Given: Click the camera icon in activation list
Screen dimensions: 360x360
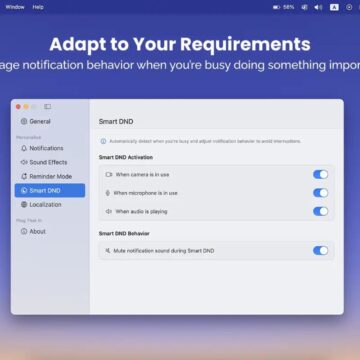Looking at the screenshot, I should pyautogui.click(x=109, y=174).
